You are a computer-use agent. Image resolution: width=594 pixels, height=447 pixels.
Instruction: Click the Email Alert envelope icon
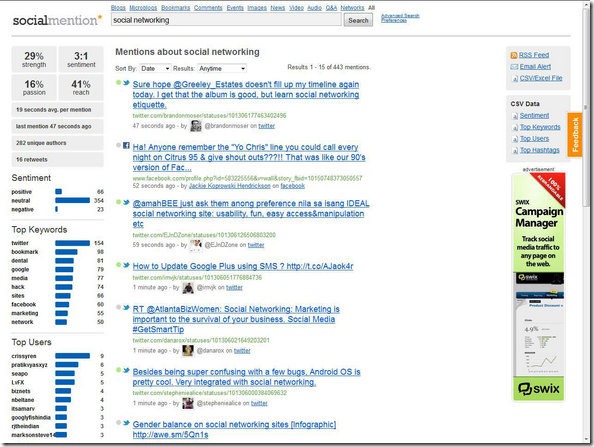point(514,67)
